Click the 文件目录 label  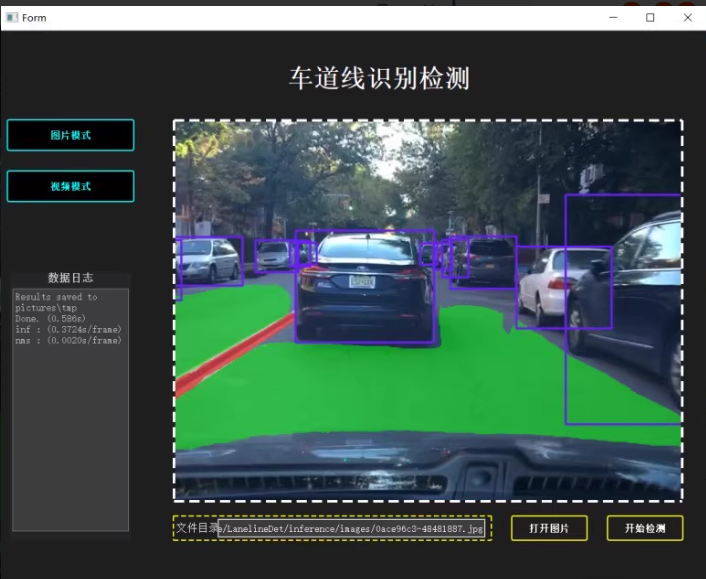coord(196,528)
